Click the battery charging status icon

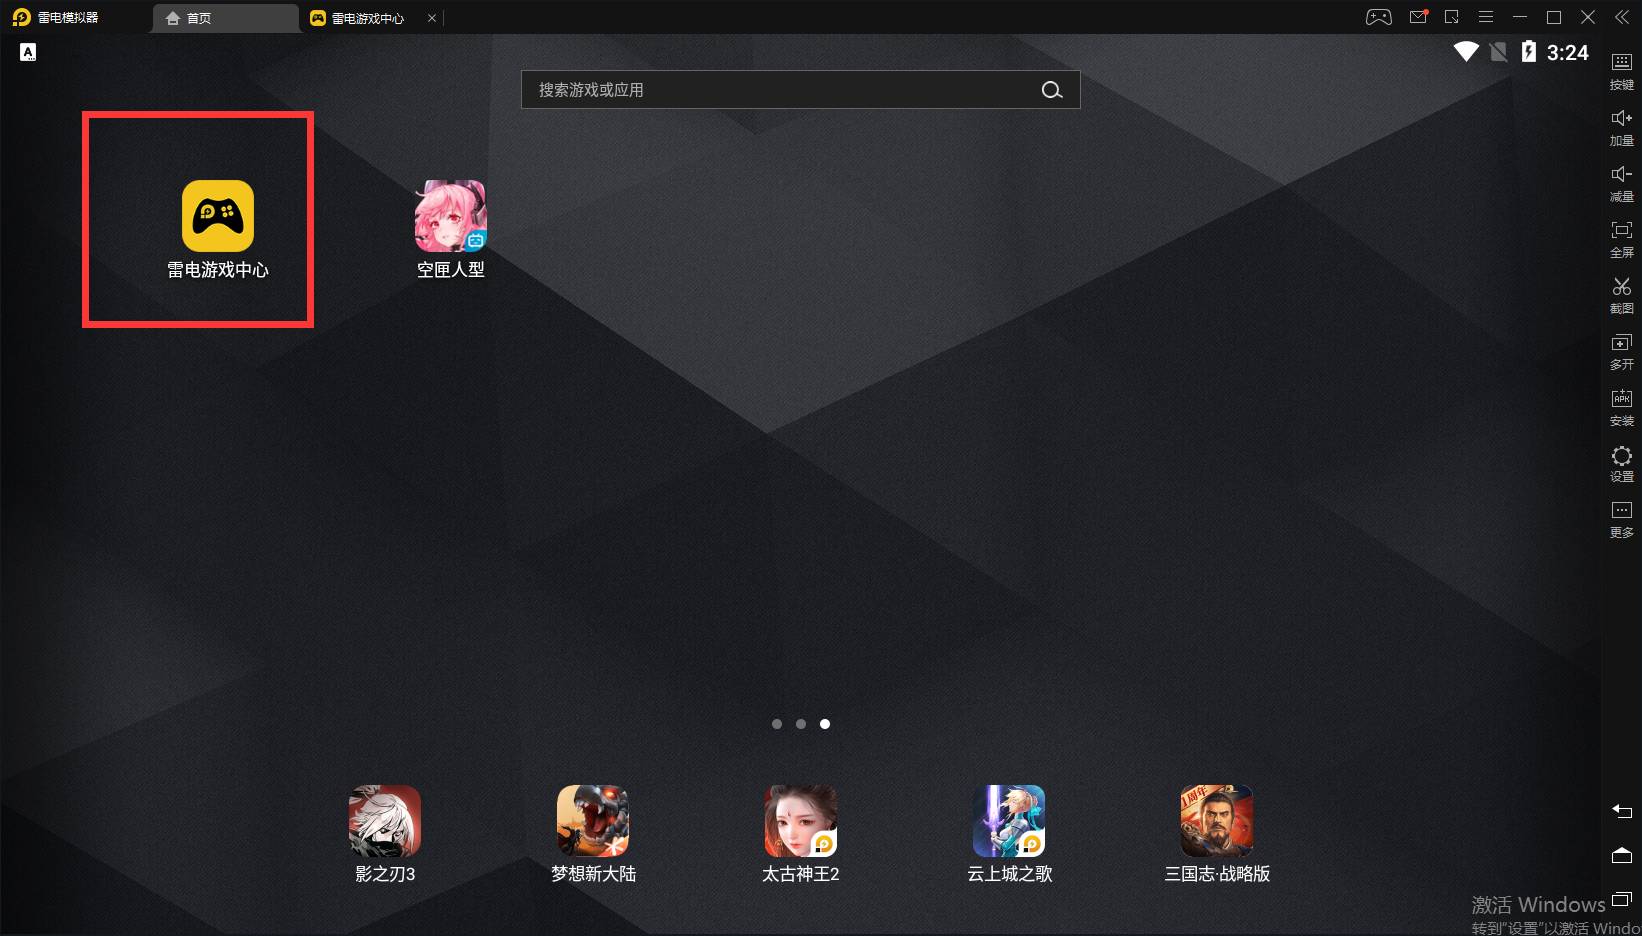point(1529,52)
